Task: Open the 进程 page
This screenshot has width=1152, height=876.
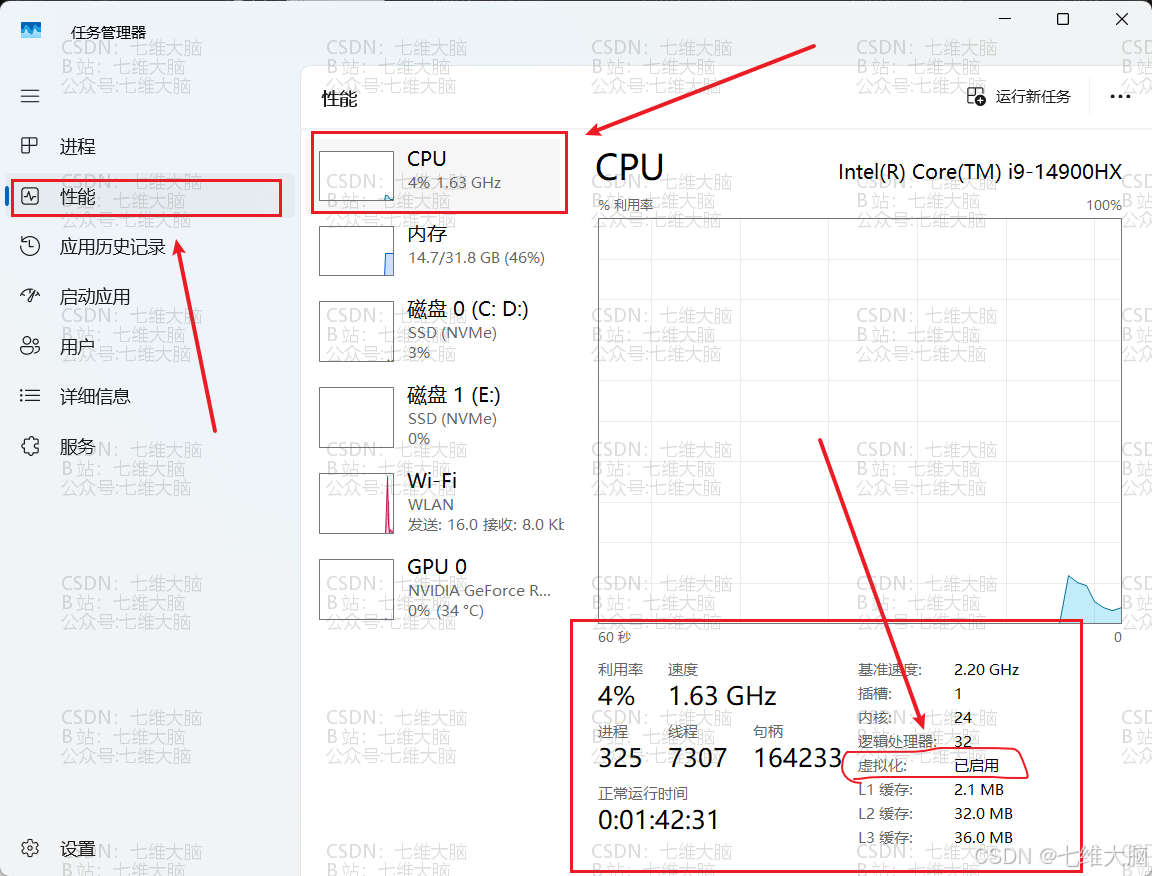Action: pyautogui.click(x=150, y=146)
